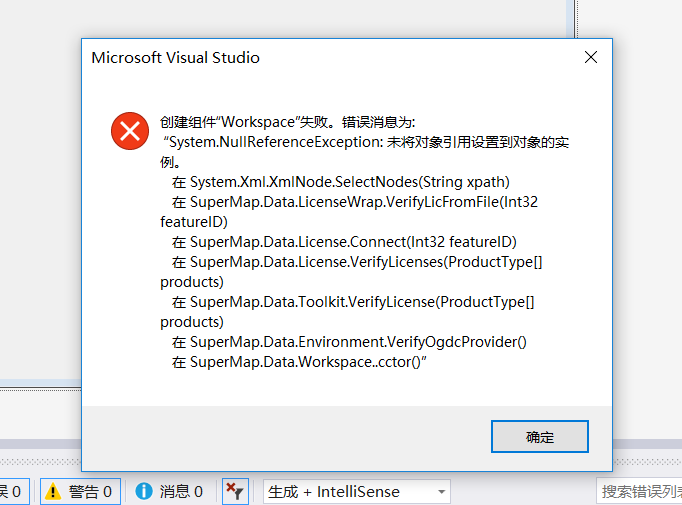Focus the 搜索错误列表 search field
Screen dimensions: 682x505
pos(639,492)
